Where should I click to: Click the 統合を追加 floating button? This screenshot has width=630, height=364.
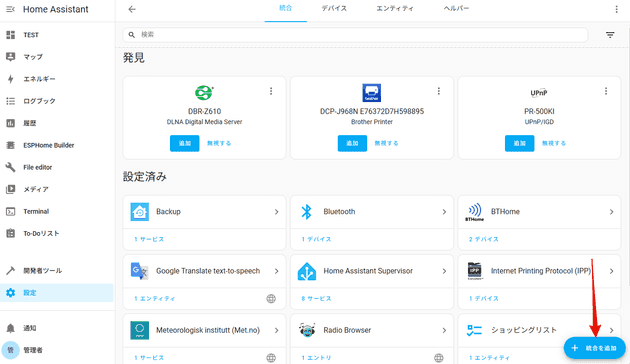[595, 348]
